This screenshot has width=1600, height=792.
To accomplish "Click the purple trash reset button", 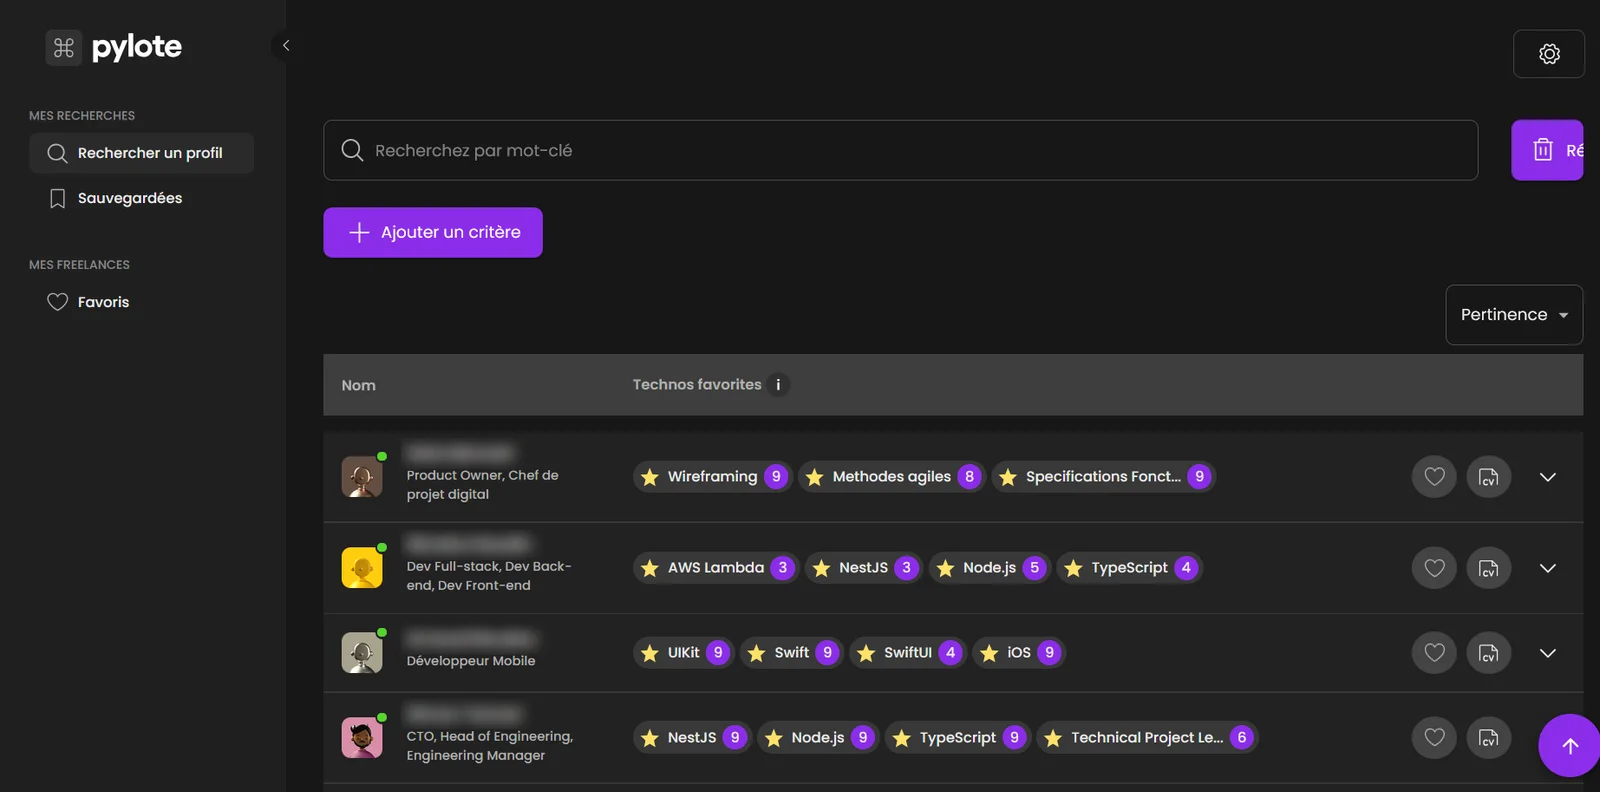I will pyautogui.click(x=1547, y=150).
